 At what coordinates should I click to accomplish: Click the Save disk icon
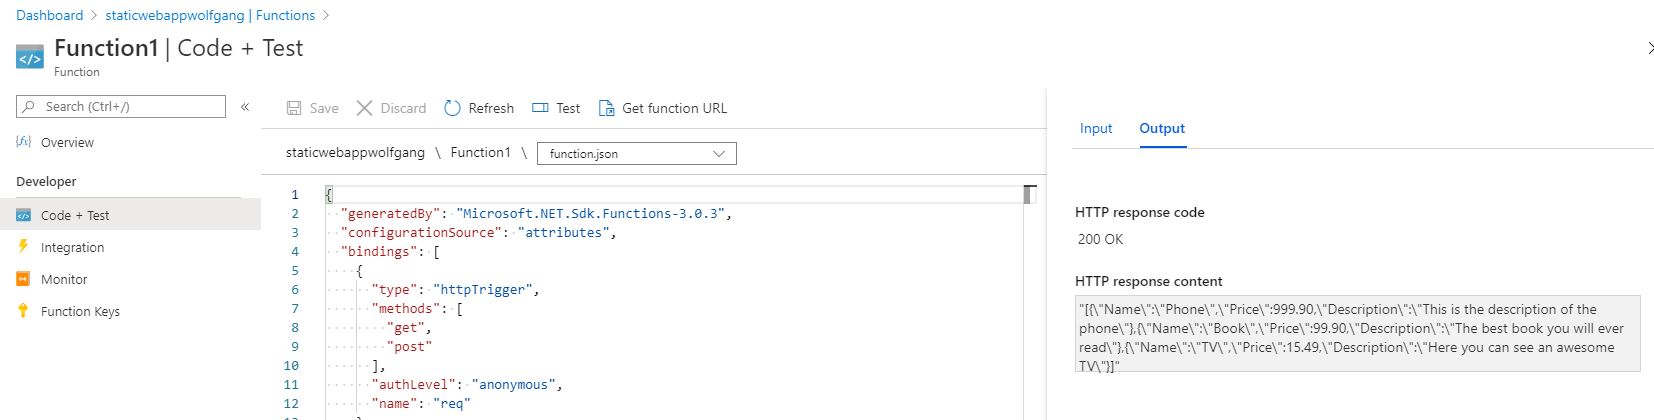point(294,108)
